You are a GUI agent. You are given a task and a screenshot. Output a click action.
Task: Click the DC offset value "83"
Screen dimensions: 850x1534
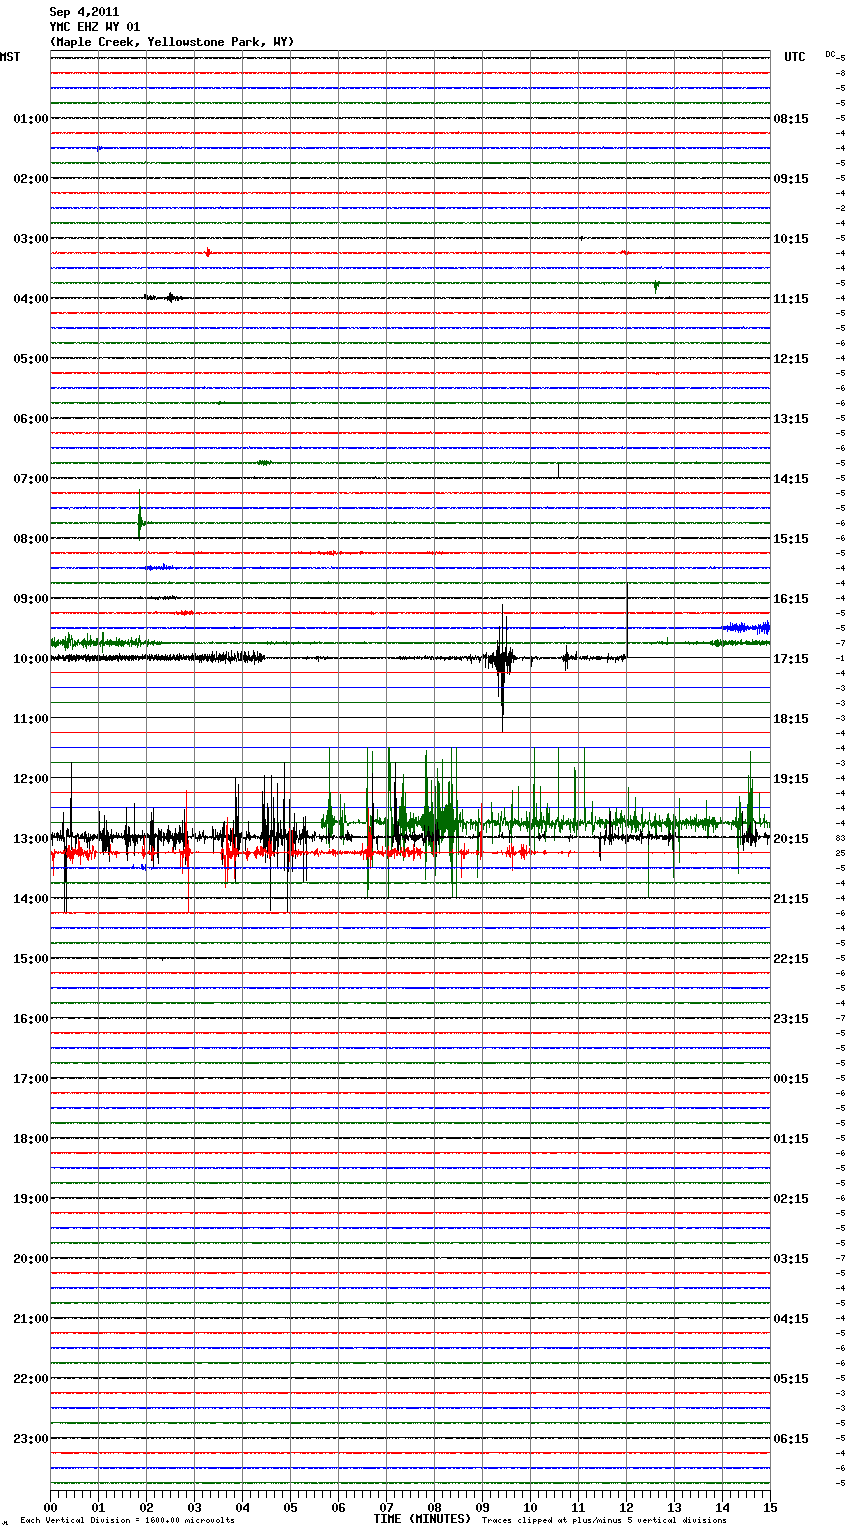pos(841,838)
